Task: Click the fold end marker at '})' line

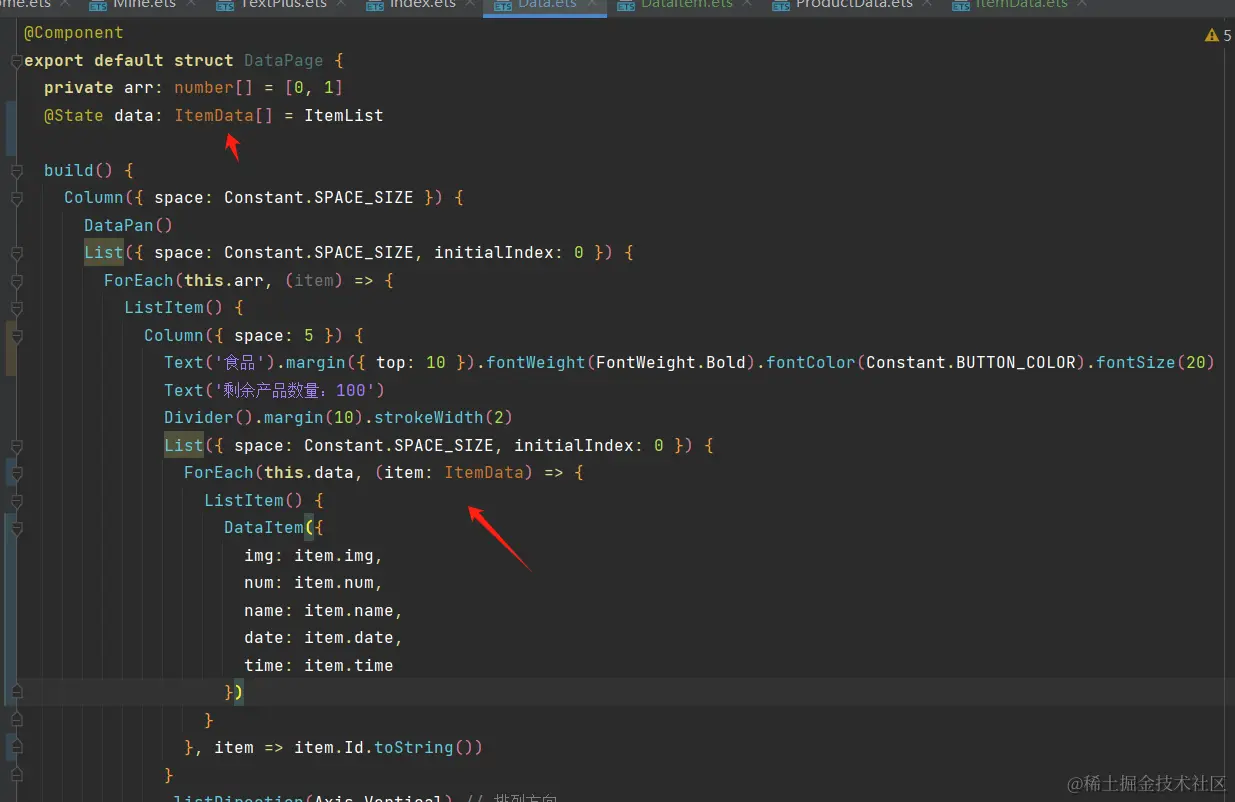Action: pyautogui.click(x=15, y=692)
